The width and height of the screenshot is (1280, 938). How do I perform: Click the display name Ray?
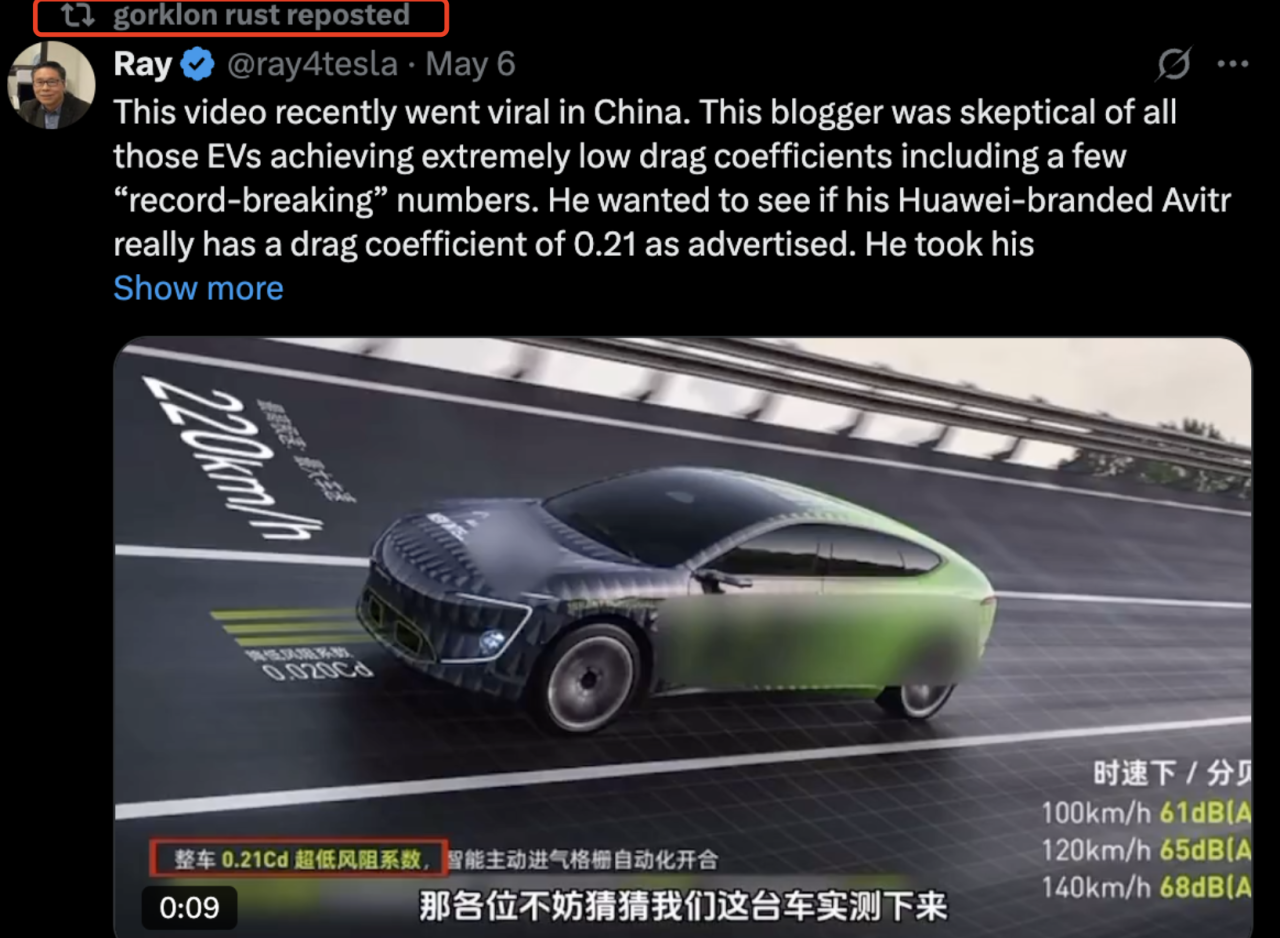click(142, 65)
